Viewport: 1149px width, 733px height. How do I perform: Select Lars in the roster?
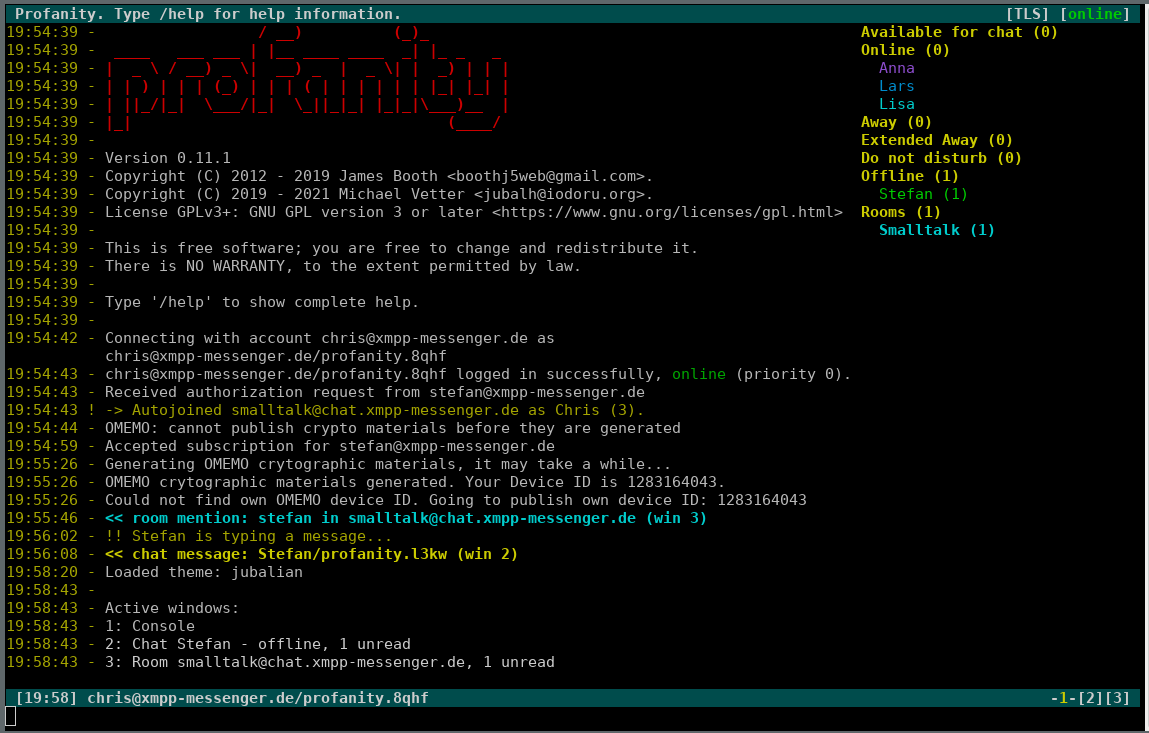pyautogui.click(x=896, y=86)
